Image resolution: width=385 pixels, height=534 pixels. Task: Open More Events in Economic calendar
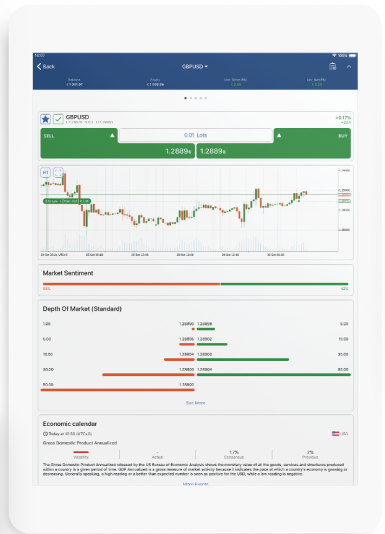[196, 484]
